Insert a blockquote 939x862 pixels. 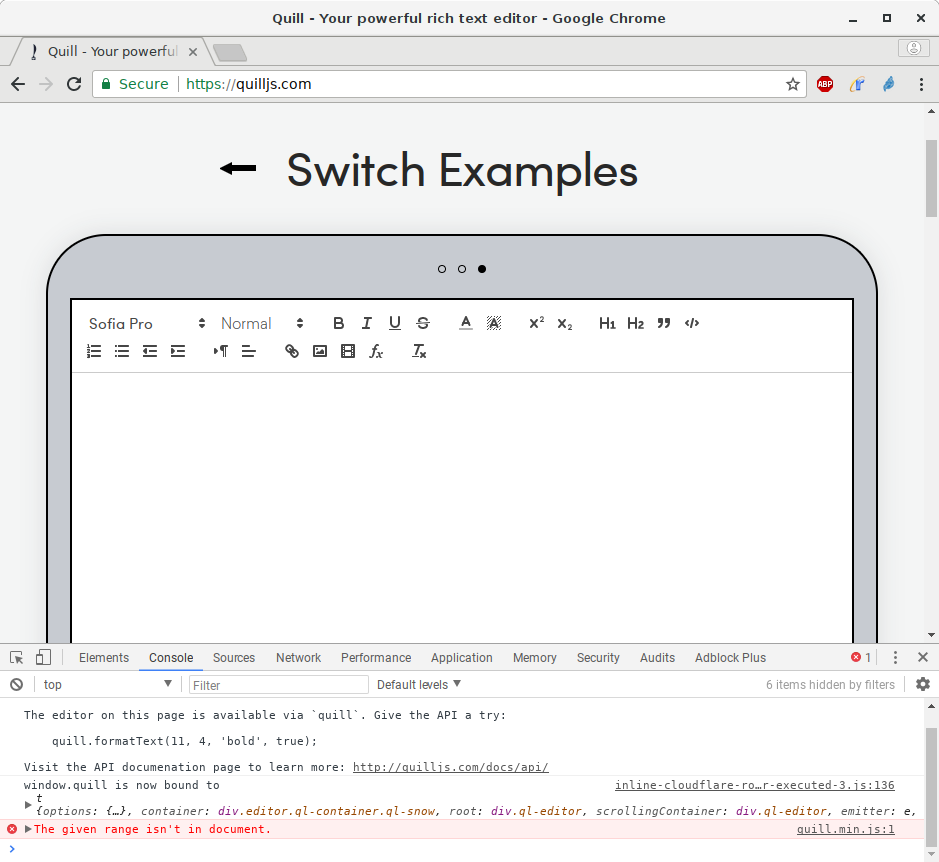664,323
